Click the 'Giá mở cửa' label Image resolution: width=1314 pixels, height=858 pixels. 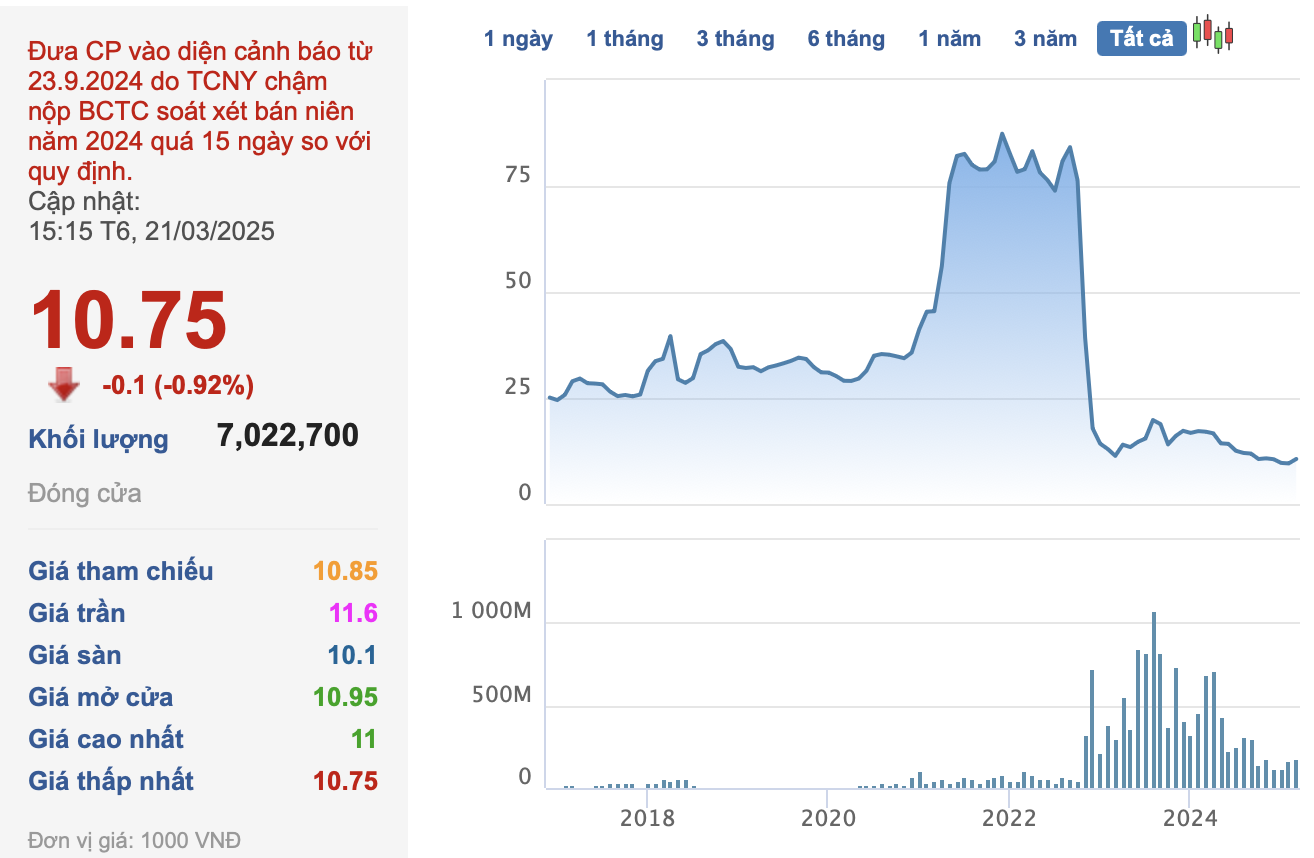101,697
